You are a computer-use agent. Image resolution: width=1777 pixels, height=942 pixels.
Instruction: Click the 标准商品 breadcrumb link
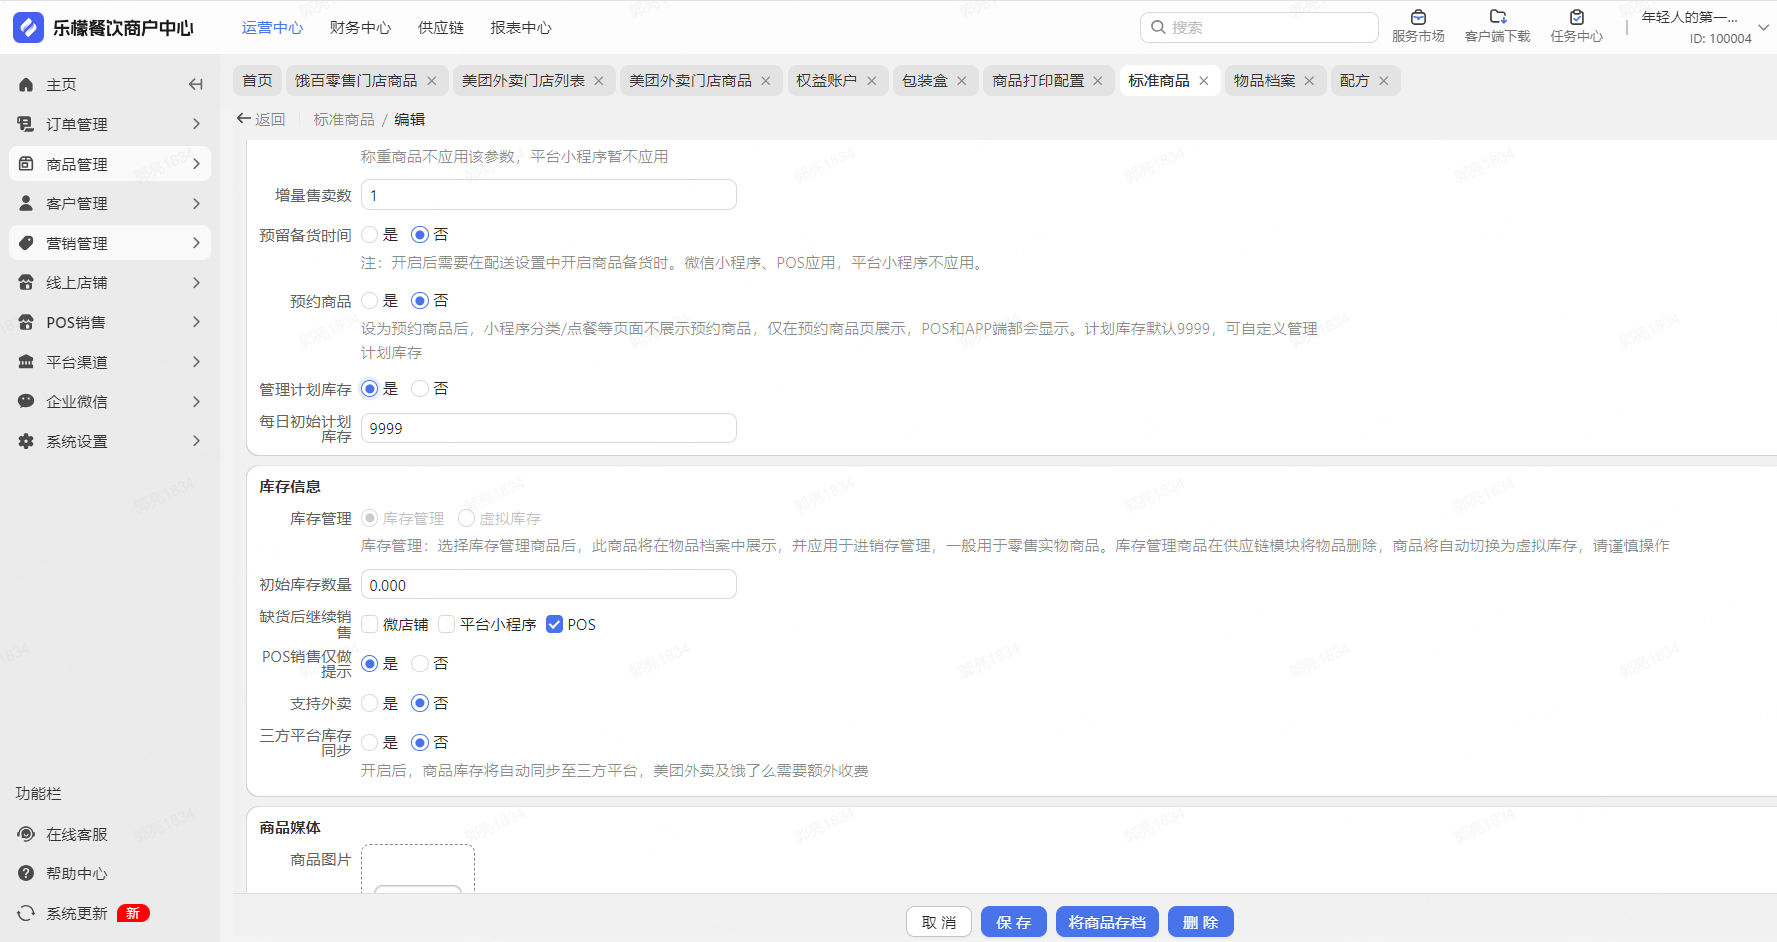point(344,119)
